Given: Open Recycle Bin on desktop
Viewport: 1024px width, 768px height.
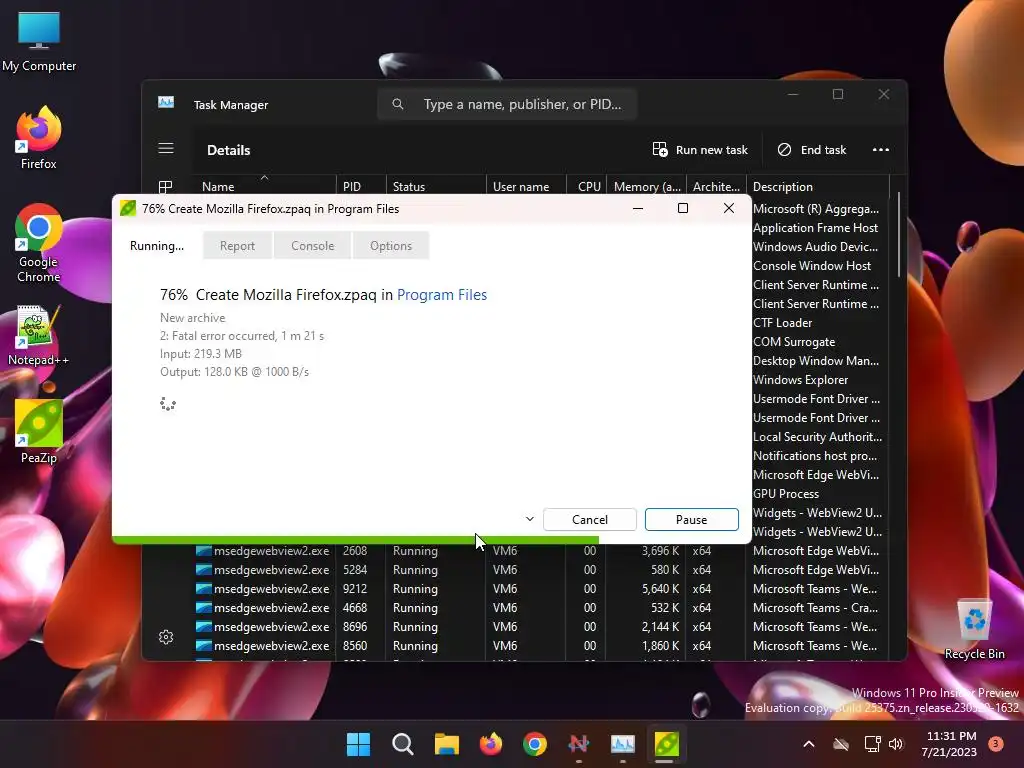Looking at the screenshot, I should tap(974, 630).
